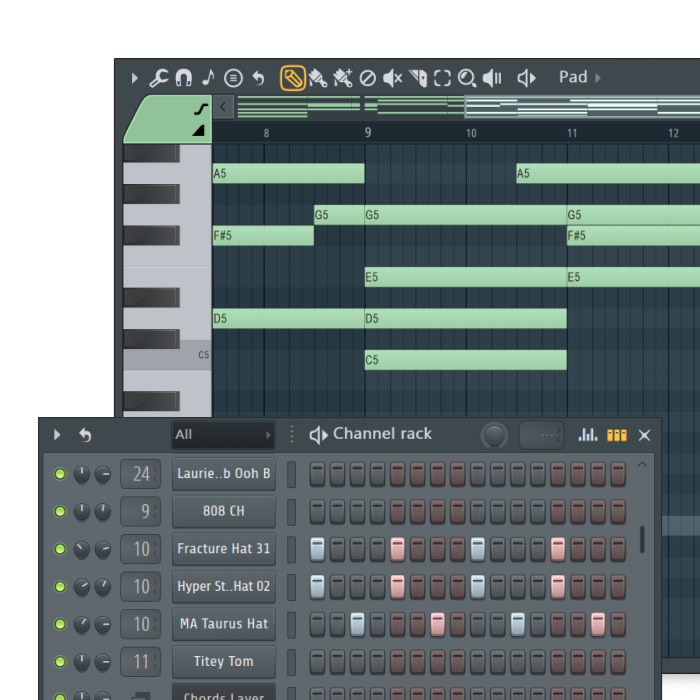700x700 pixels.
Task: Open Laurie..b Ooh B channel button
Action: [x=224, y=474]
